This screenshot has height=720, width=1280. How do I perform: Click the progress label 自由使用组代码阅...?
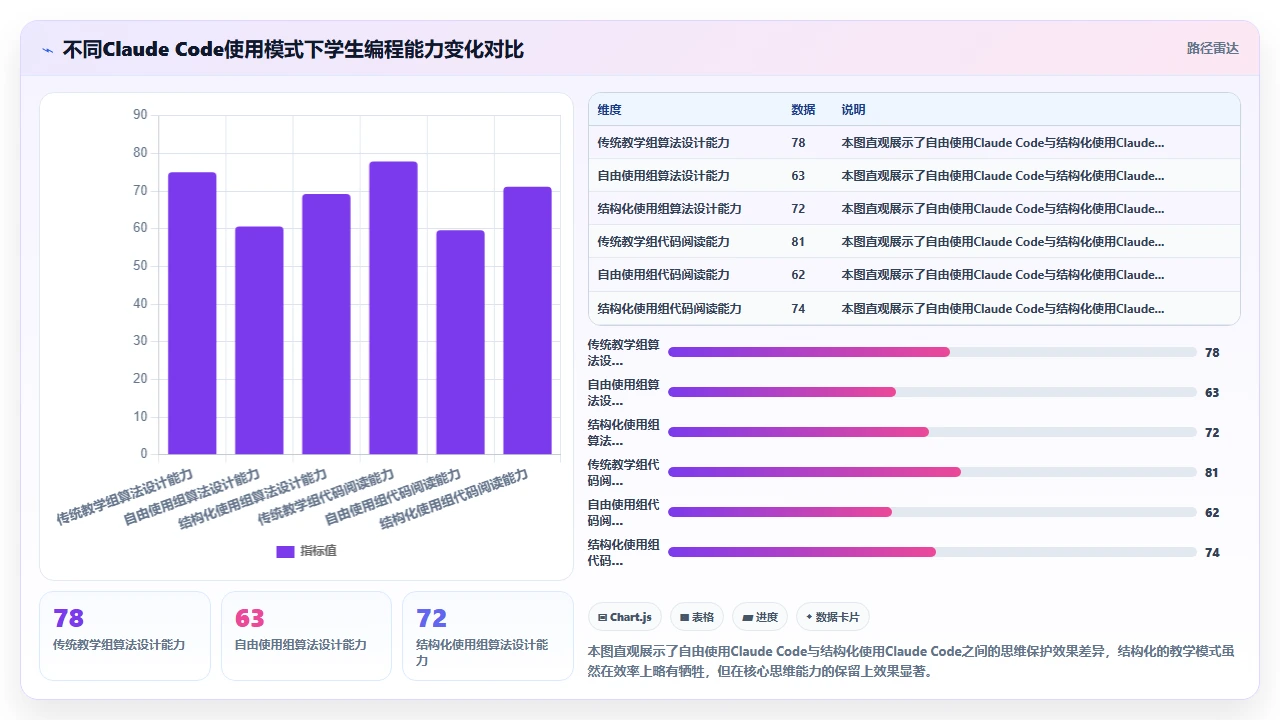624,512
